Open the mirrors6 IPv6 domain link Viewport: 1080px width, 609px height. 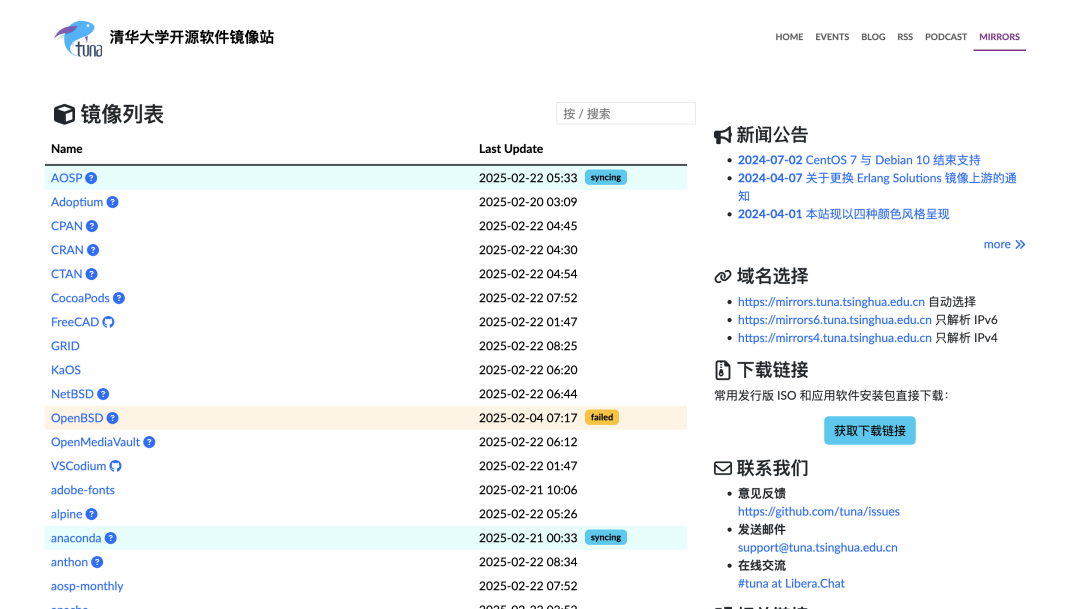[x=835, y=320]
